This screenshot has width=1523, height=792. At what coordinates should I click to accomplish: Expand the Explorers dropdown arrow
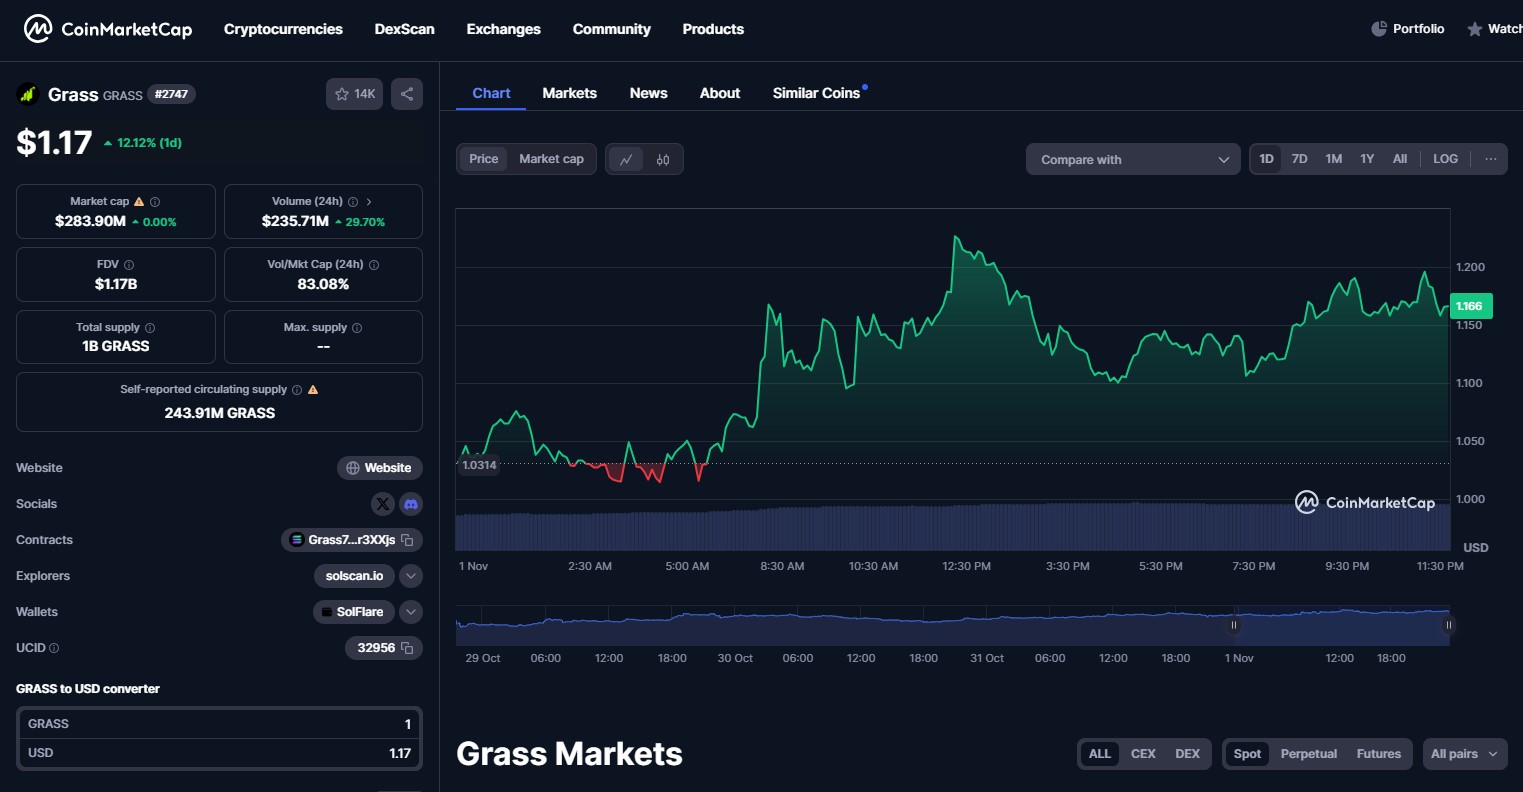411,576
